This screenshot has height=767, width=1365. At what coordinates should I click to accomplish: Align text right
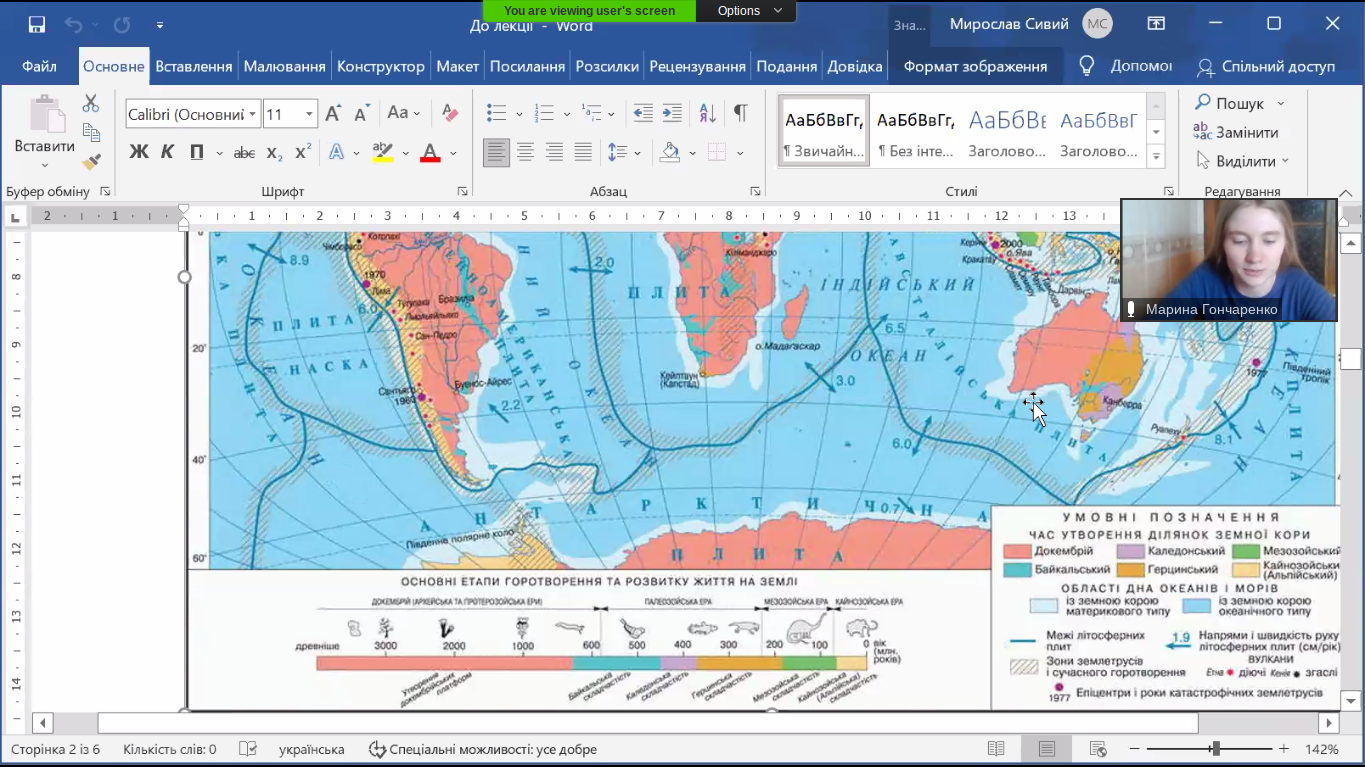[x=554, y=152]
